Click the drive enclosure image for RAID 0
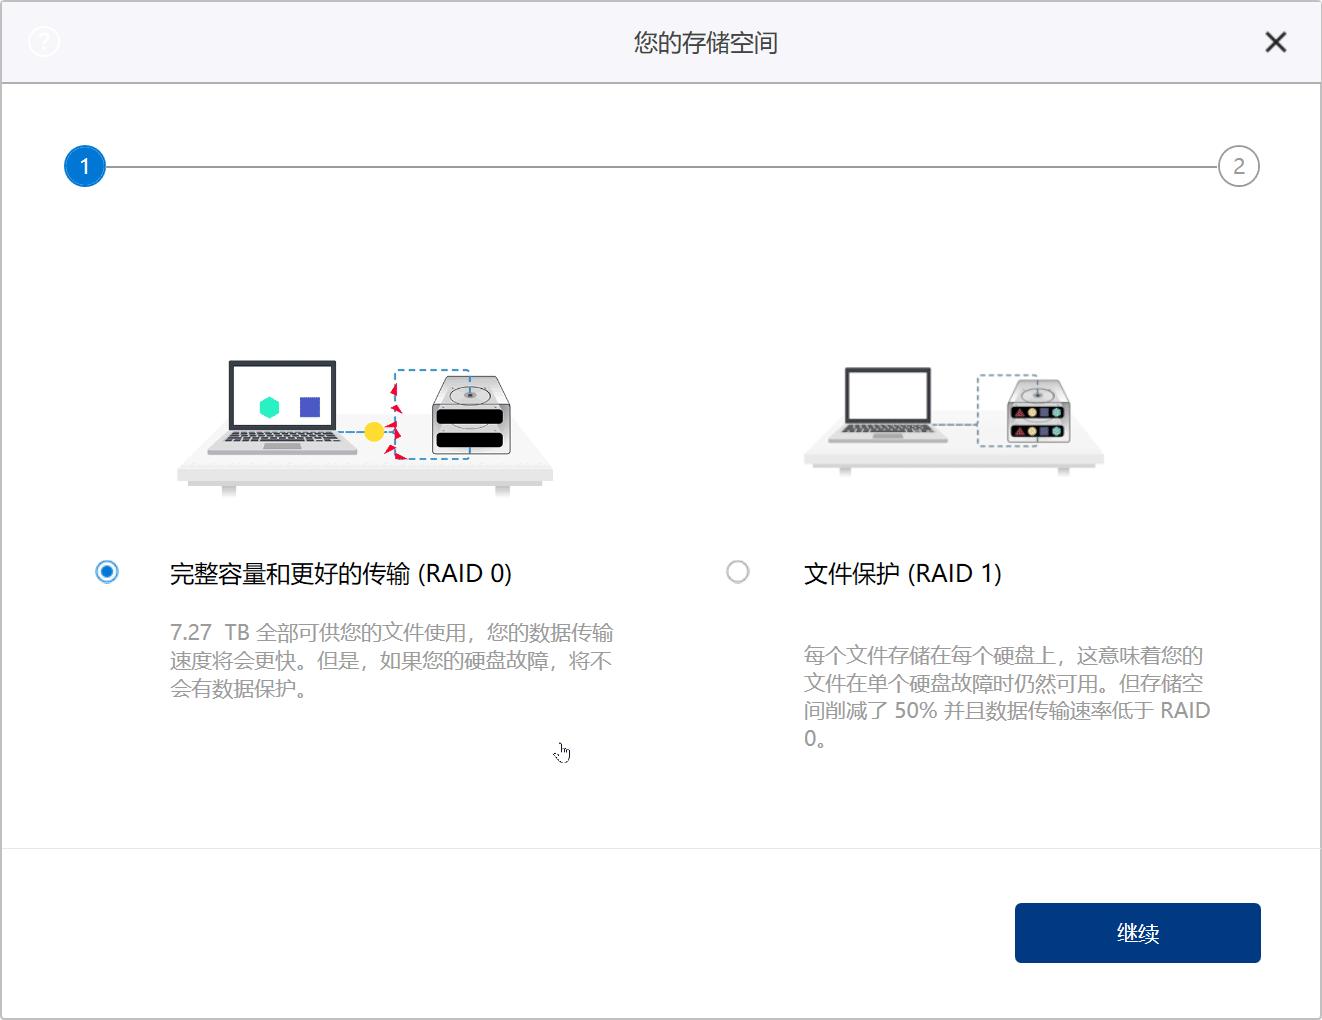This screenshot has height=1020, width=1322. click(470, 418)
